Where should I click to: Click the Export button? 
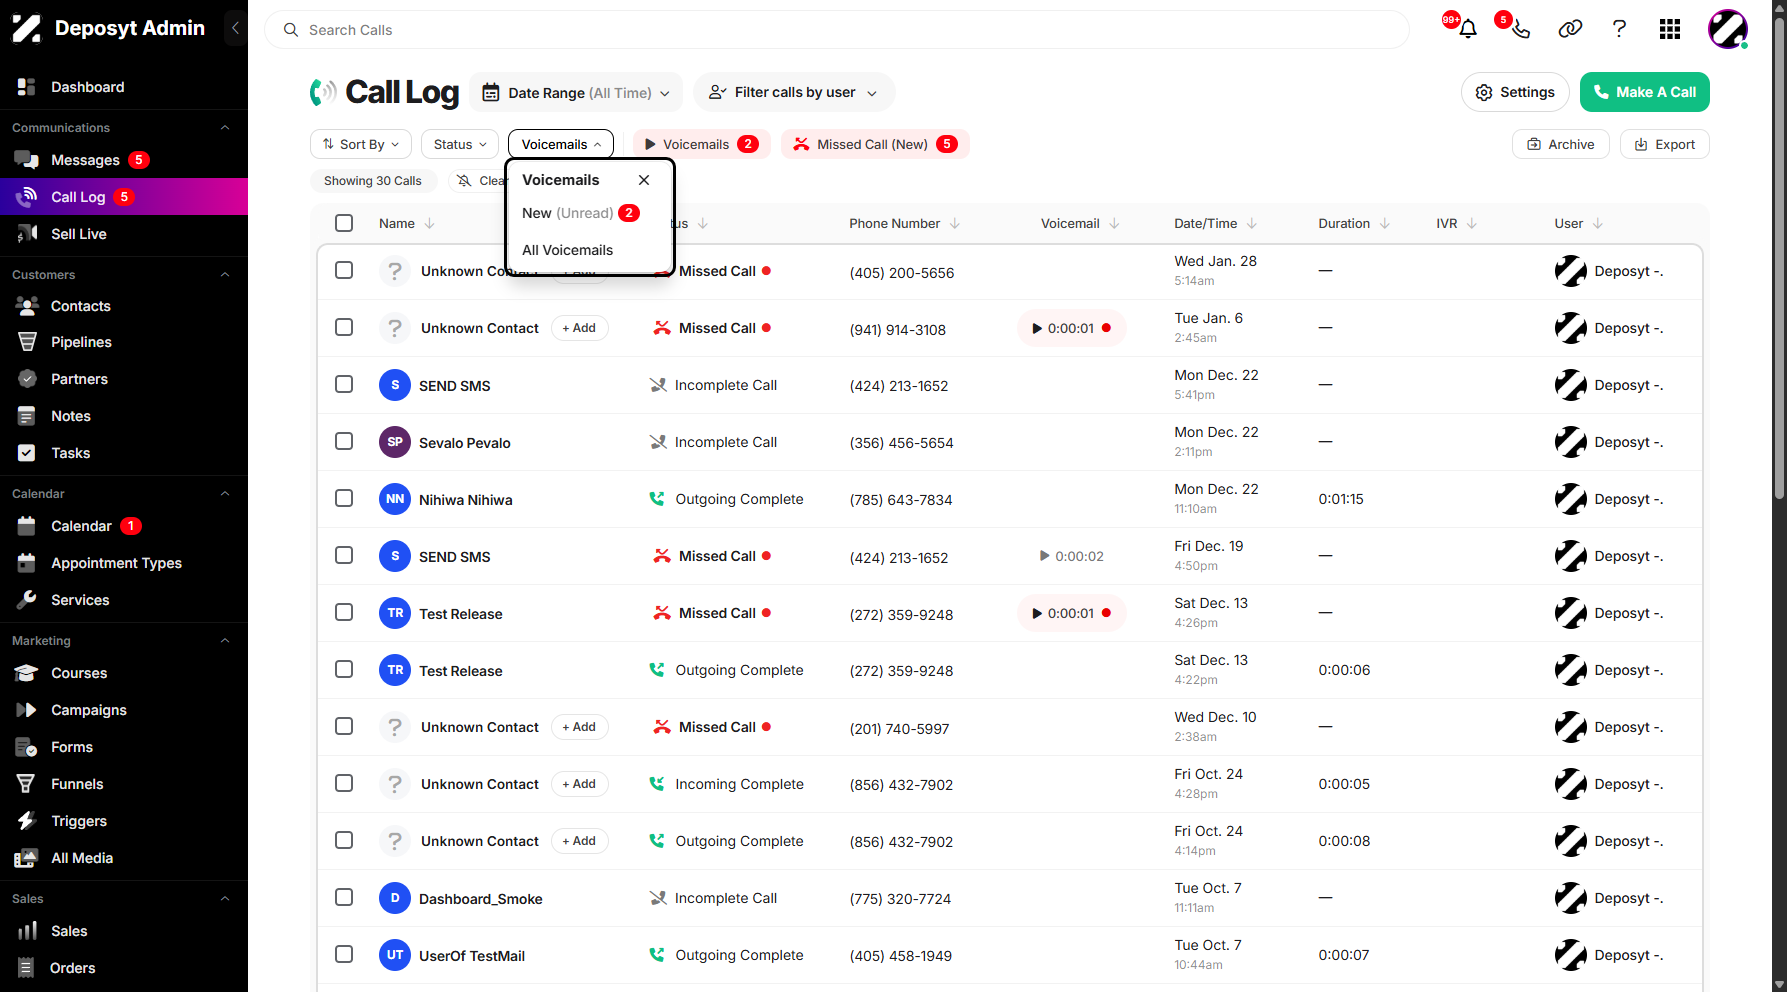coord(1665,144)
